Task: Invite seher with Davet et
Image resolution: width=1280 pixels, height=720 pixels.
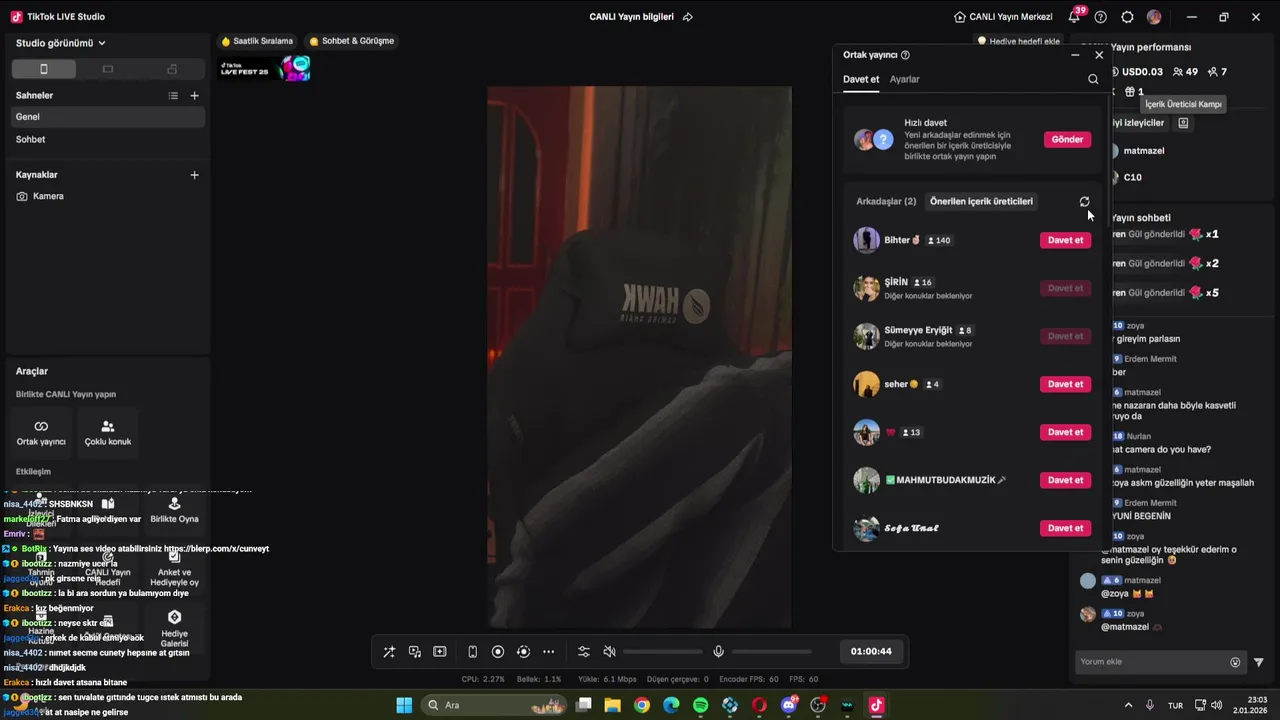Action: (x=1065, y=384)
